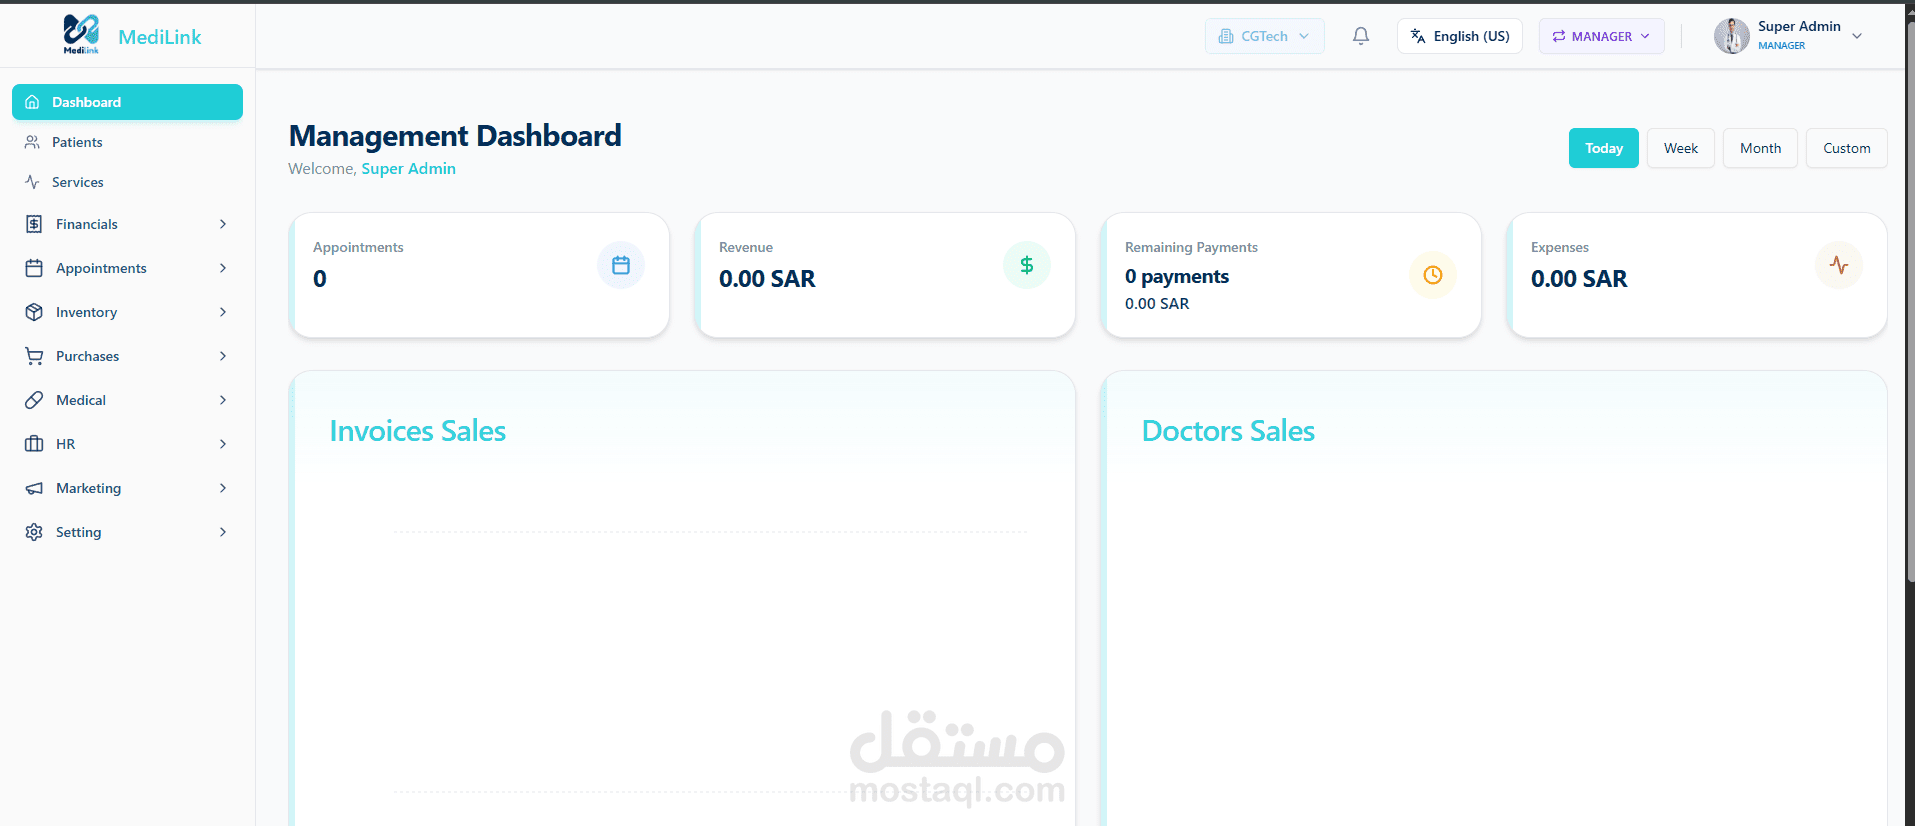
Task: Click the Management Dashboard title
Action: (455, 136)
